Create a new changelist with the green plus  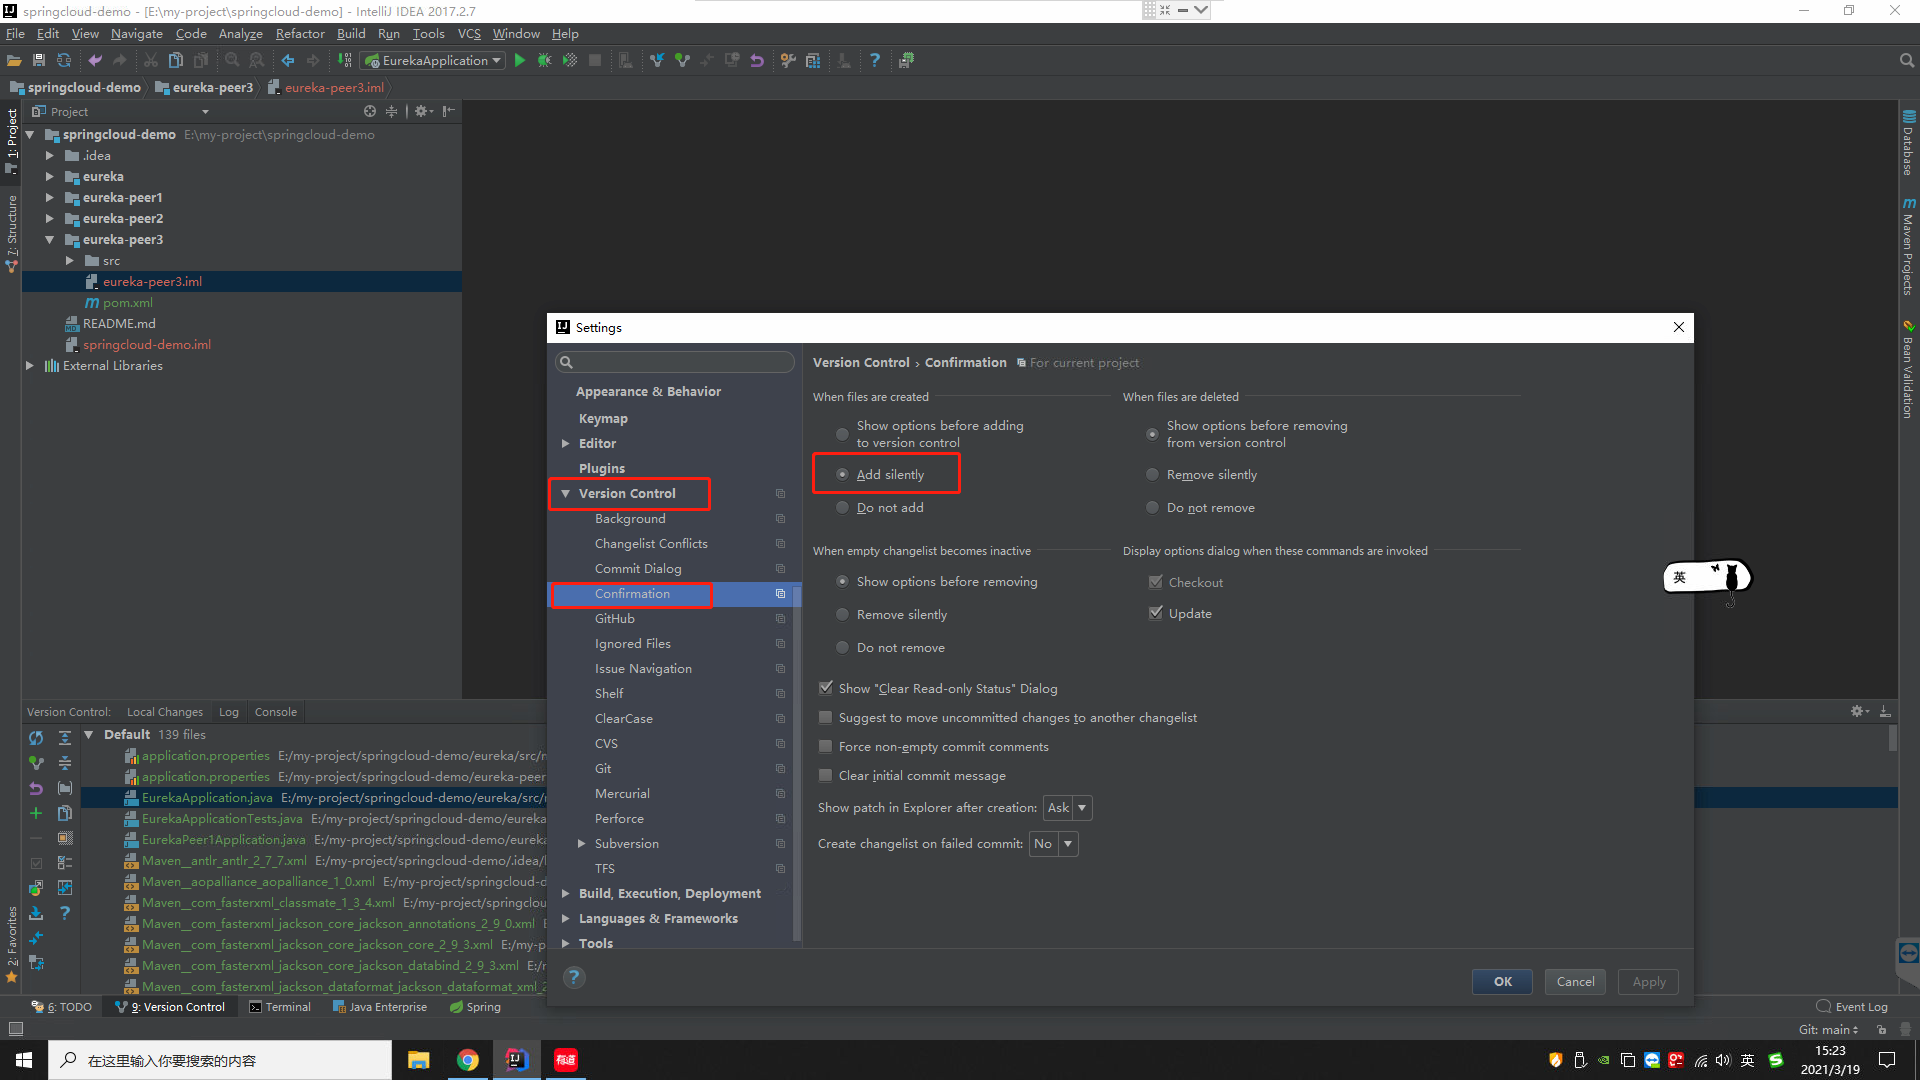[x=36, y=813]
